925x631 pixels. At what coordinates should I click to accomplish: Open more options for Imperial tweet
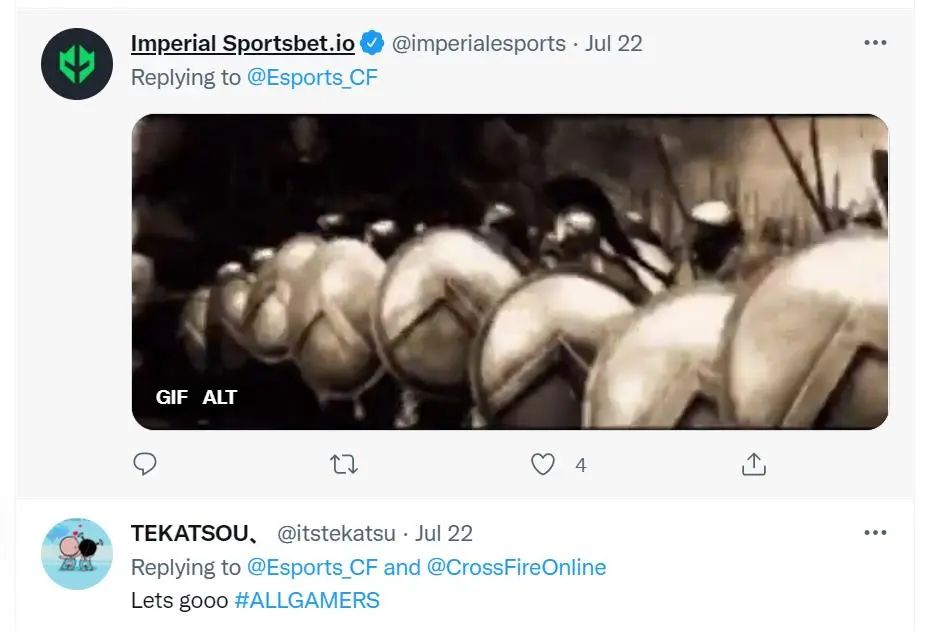coord(875,43)
